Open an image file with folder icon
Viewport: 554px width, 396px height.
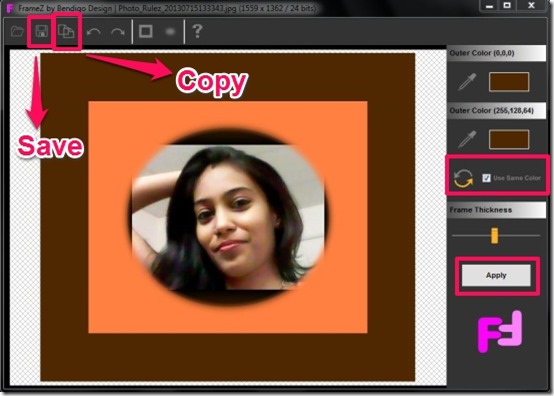click(17, 31)
